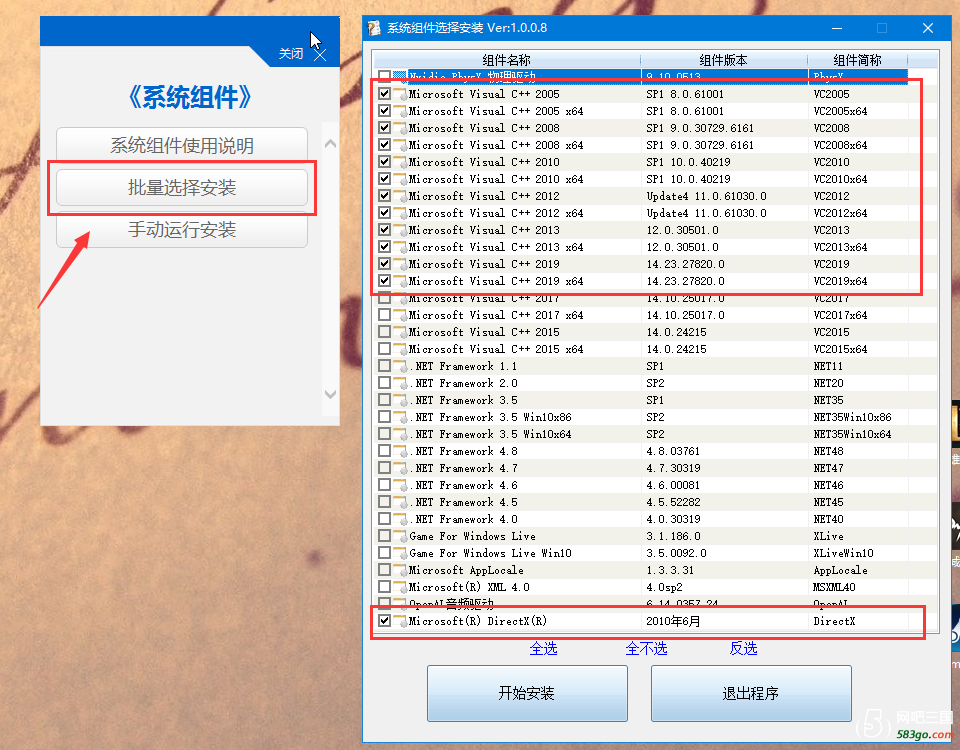
Task: Click version Update4 11.0.61030.0 for VC2012x64
Action: (x=707, y=213)
